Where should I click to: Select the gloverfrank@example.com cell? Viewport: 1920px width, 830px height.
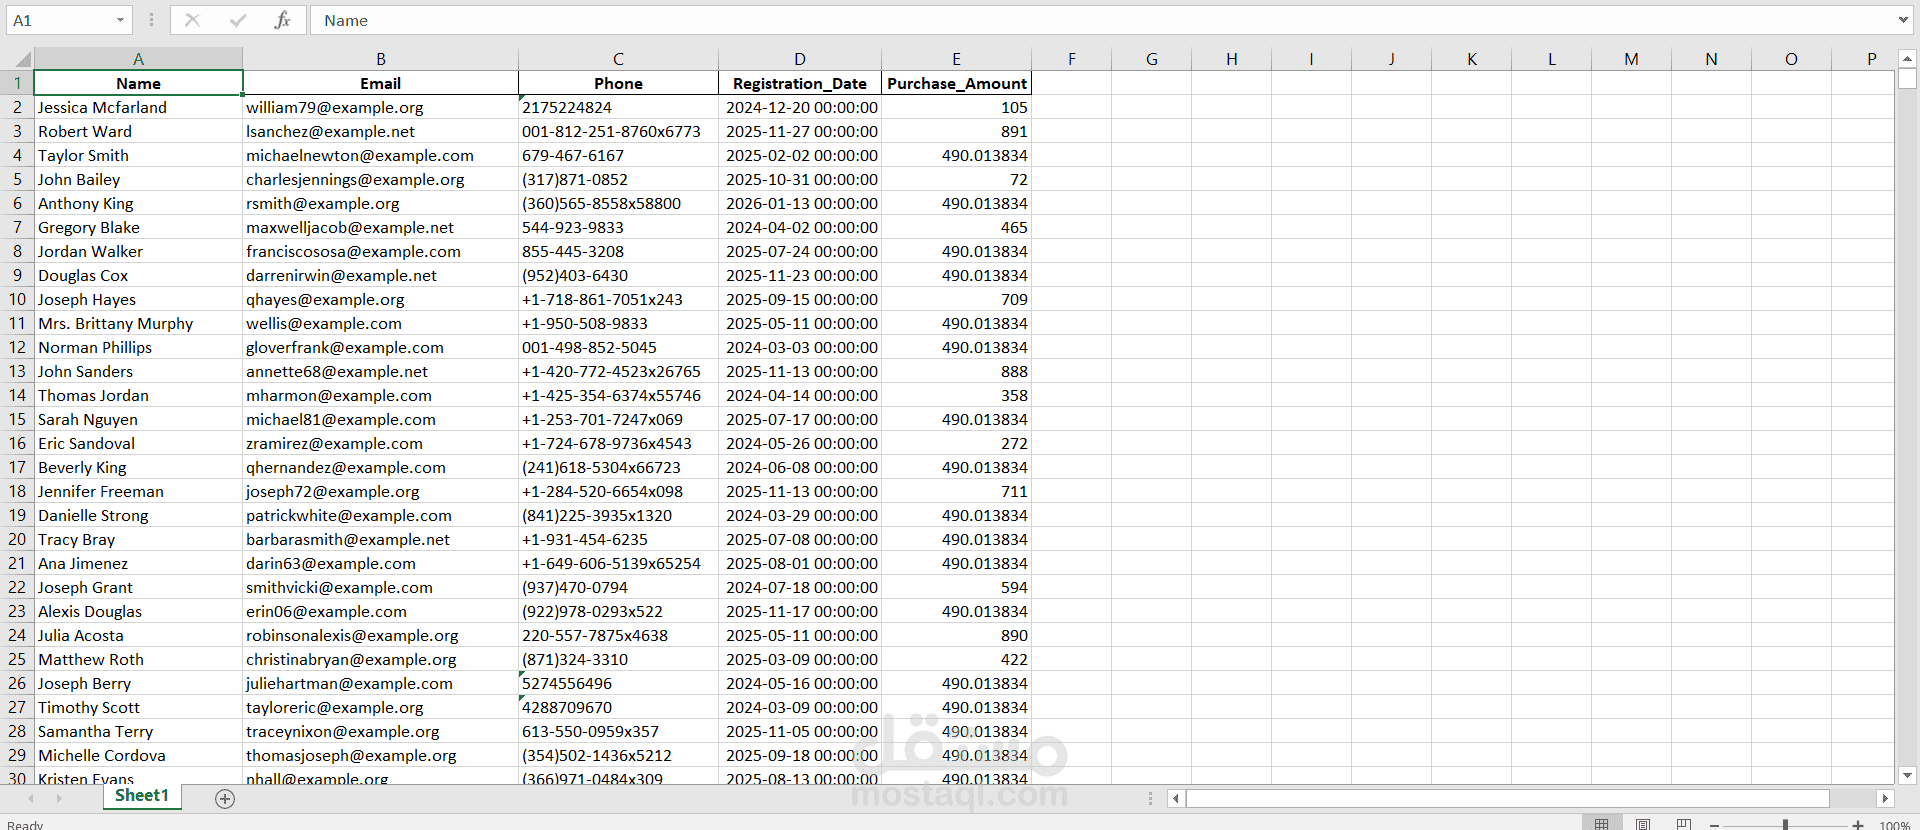click(380, 347)
